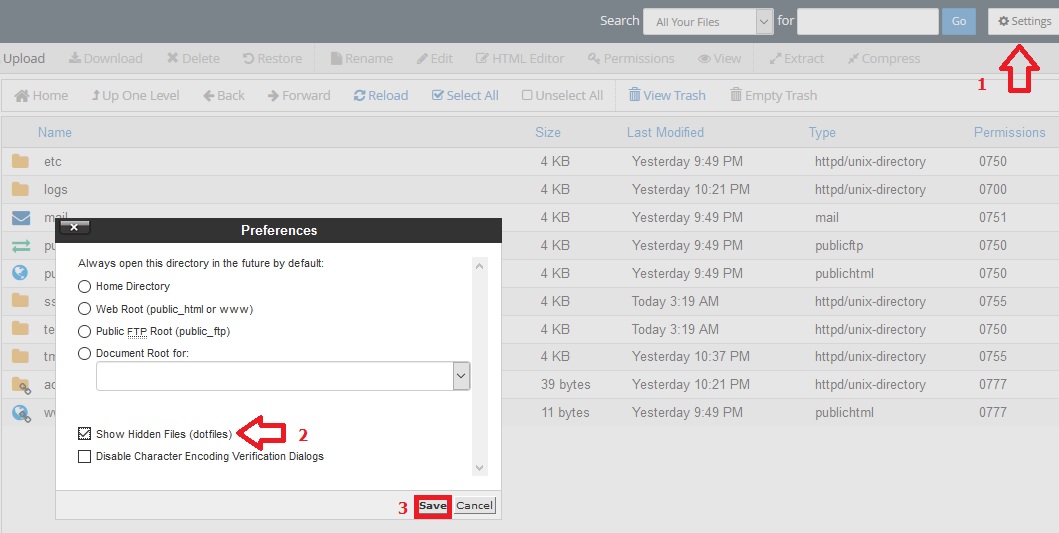
Task: Sort by the Type column header
Action: coord(822,132)
